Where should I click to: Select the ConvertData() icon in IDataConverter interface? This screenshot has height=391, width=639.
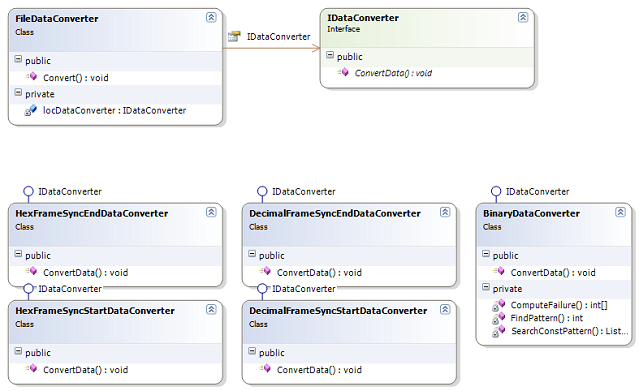tap(343, 73)
